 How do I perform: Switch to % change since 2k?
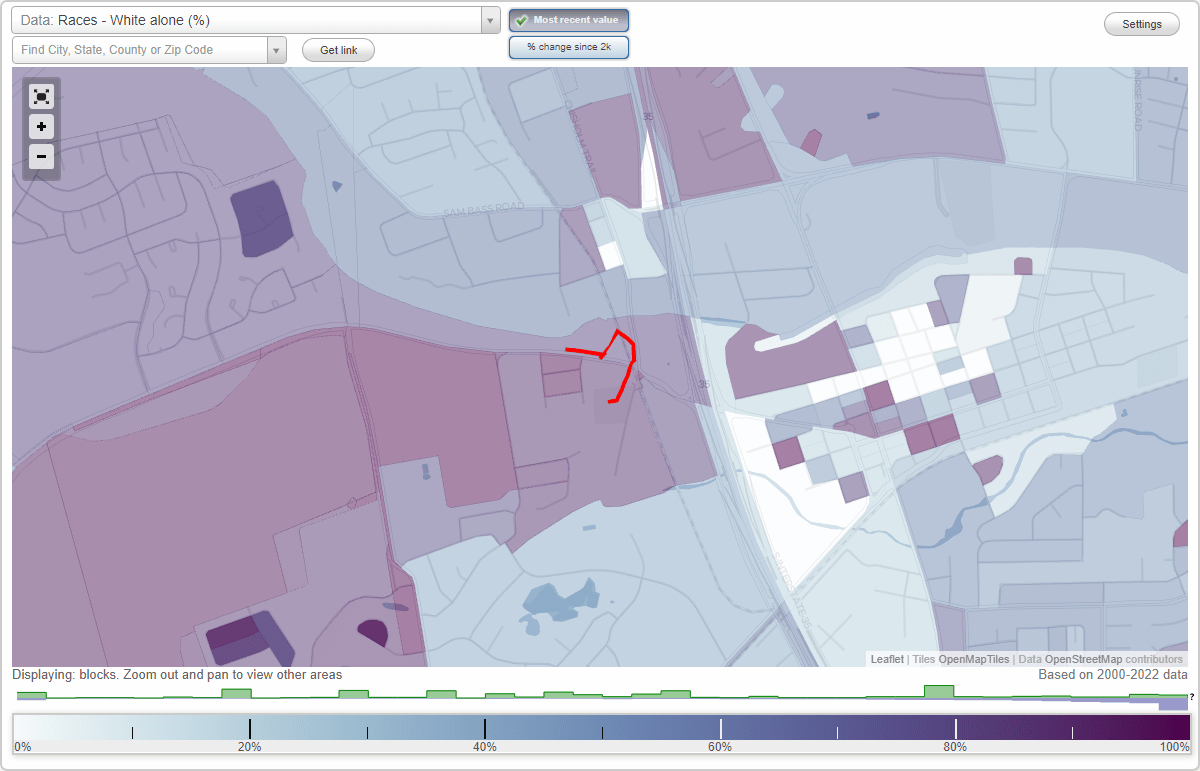(x=569, y=47)
